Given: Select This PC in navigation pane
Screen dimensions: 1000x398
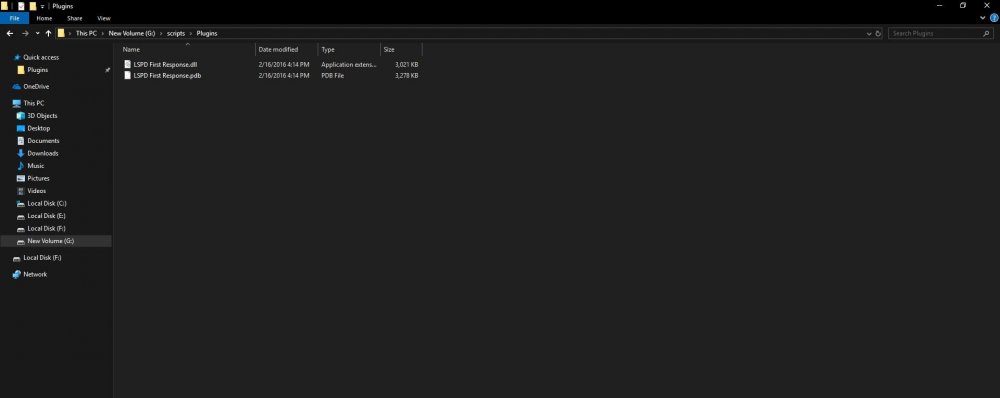Looking at the screenshot, I should pos(34,103).
